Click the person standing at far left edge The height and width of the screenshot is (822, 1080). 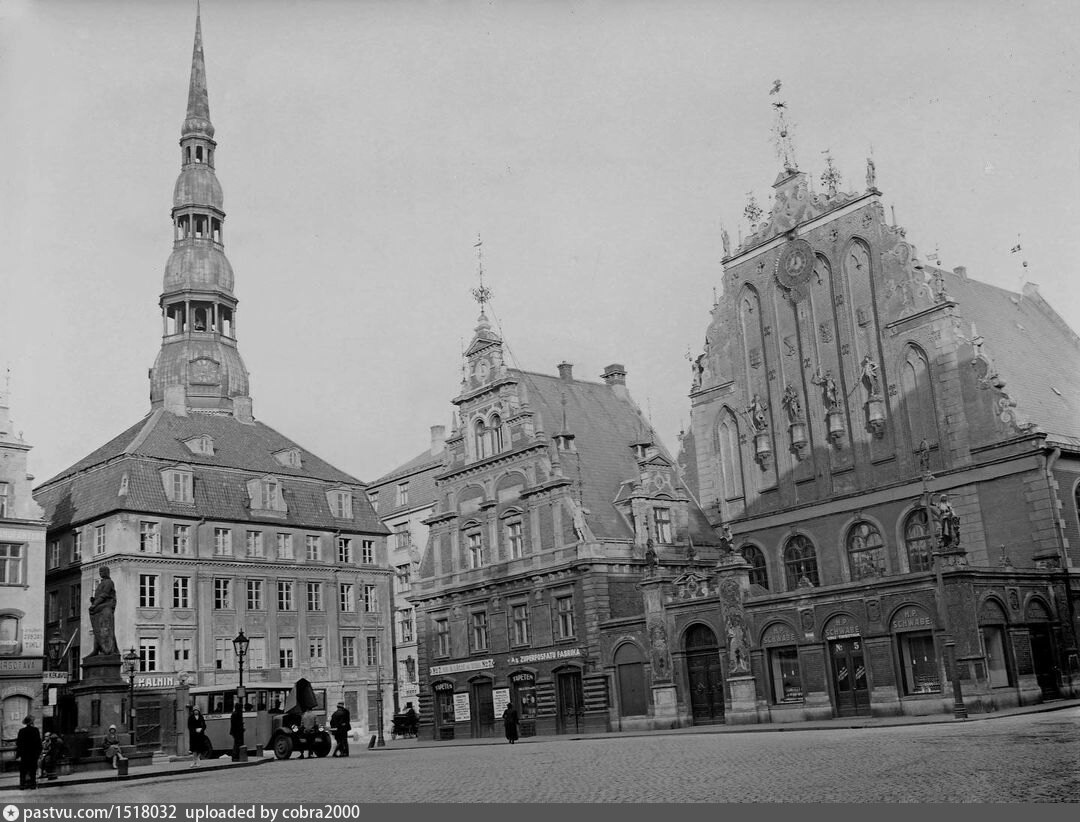(28, 751)
